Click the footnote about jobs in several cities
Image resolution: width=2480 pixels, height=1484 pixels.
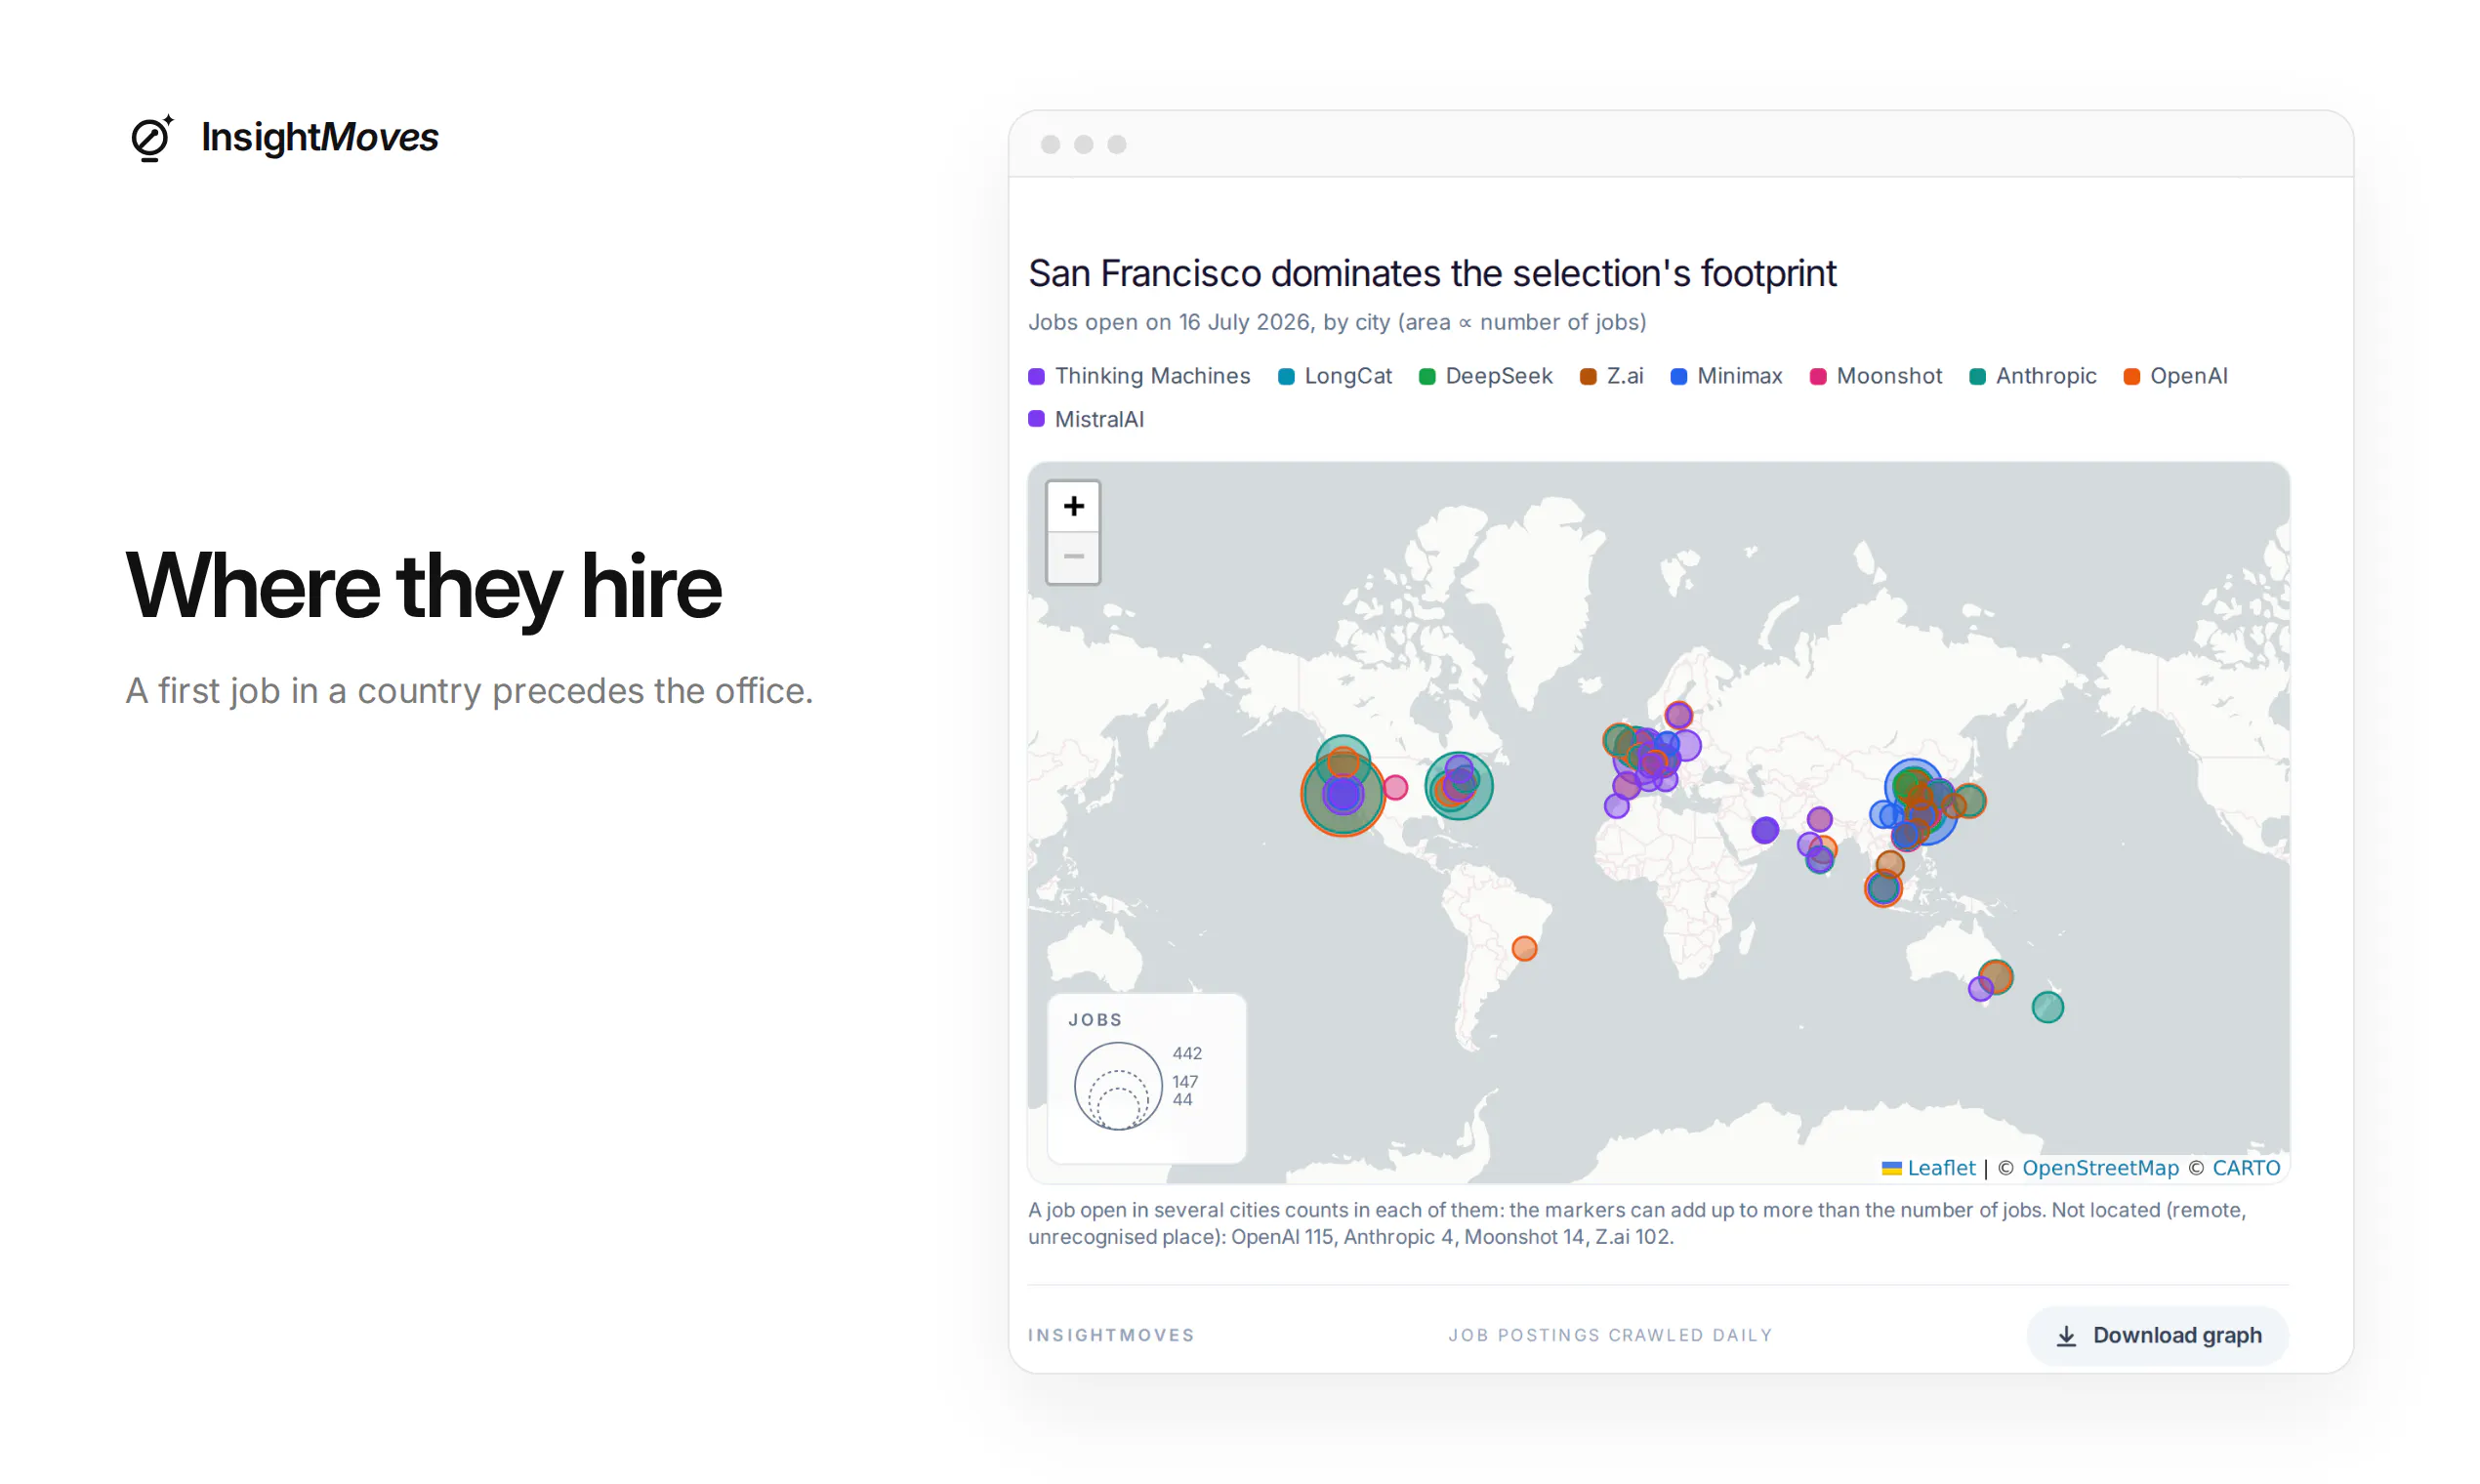(x=1637, y=1224)
